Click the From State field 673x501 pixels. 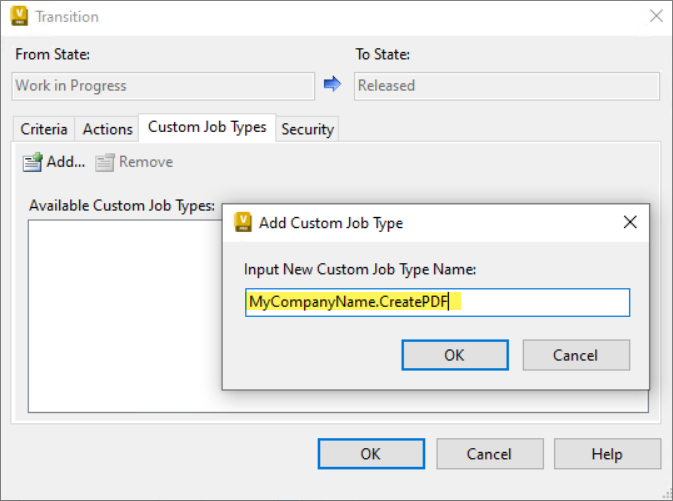(163, 86)
